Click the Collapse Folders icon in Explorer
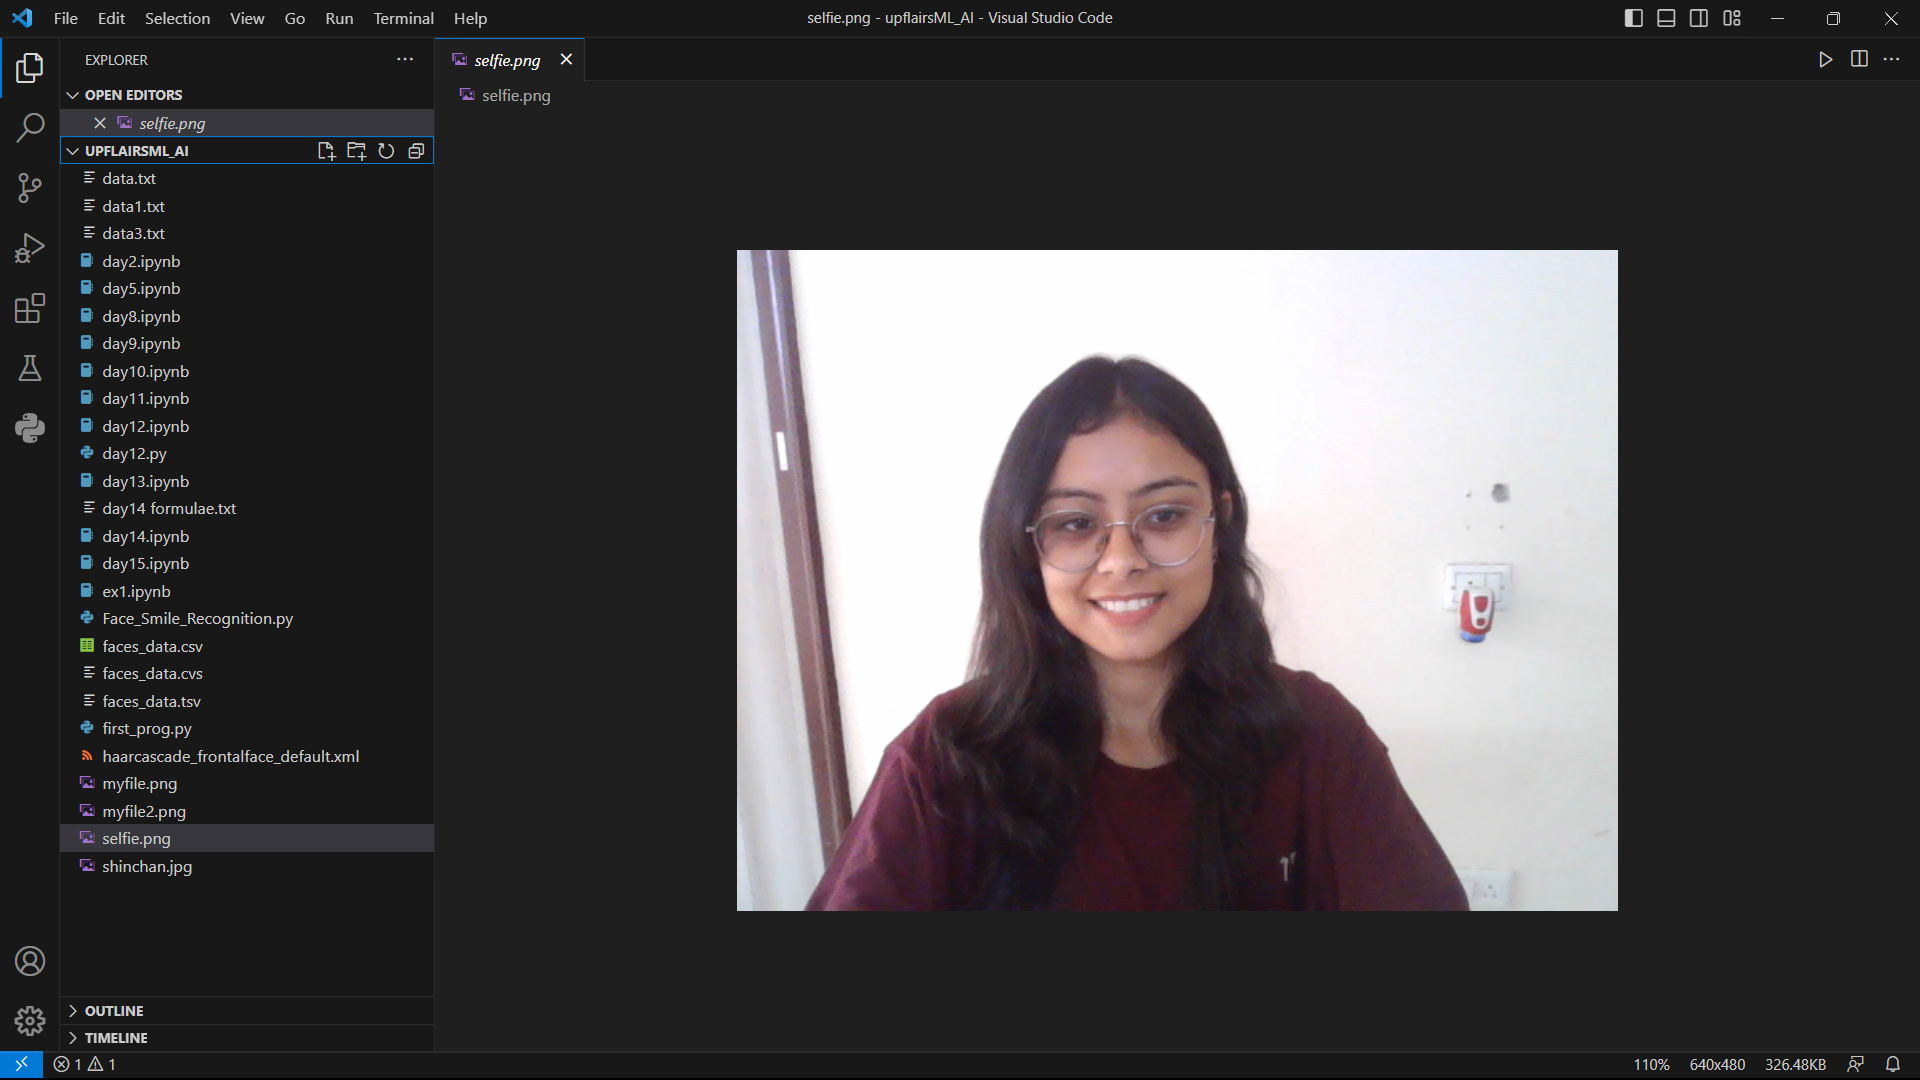 click(416, 151)
